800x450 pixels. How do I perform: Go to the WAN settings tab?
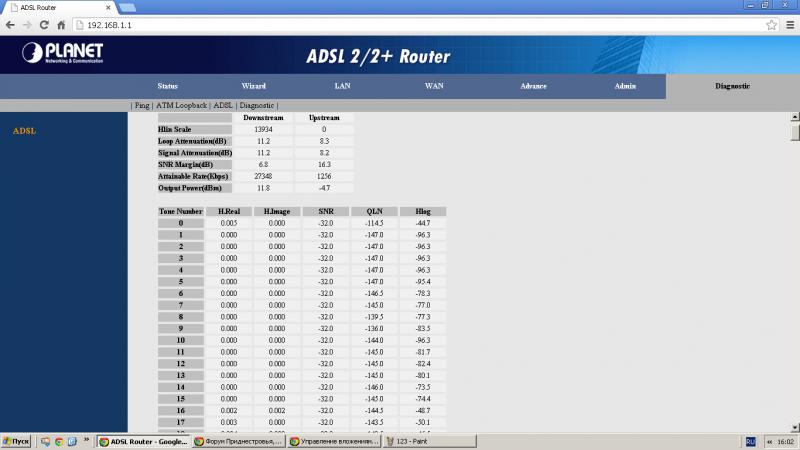point(434,86)
